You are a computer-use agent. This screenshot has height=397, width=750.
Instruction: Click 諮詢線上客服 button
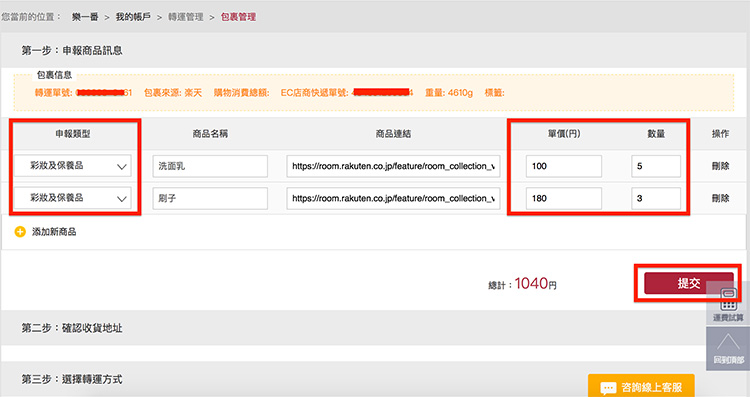click(x=641, y=386)
